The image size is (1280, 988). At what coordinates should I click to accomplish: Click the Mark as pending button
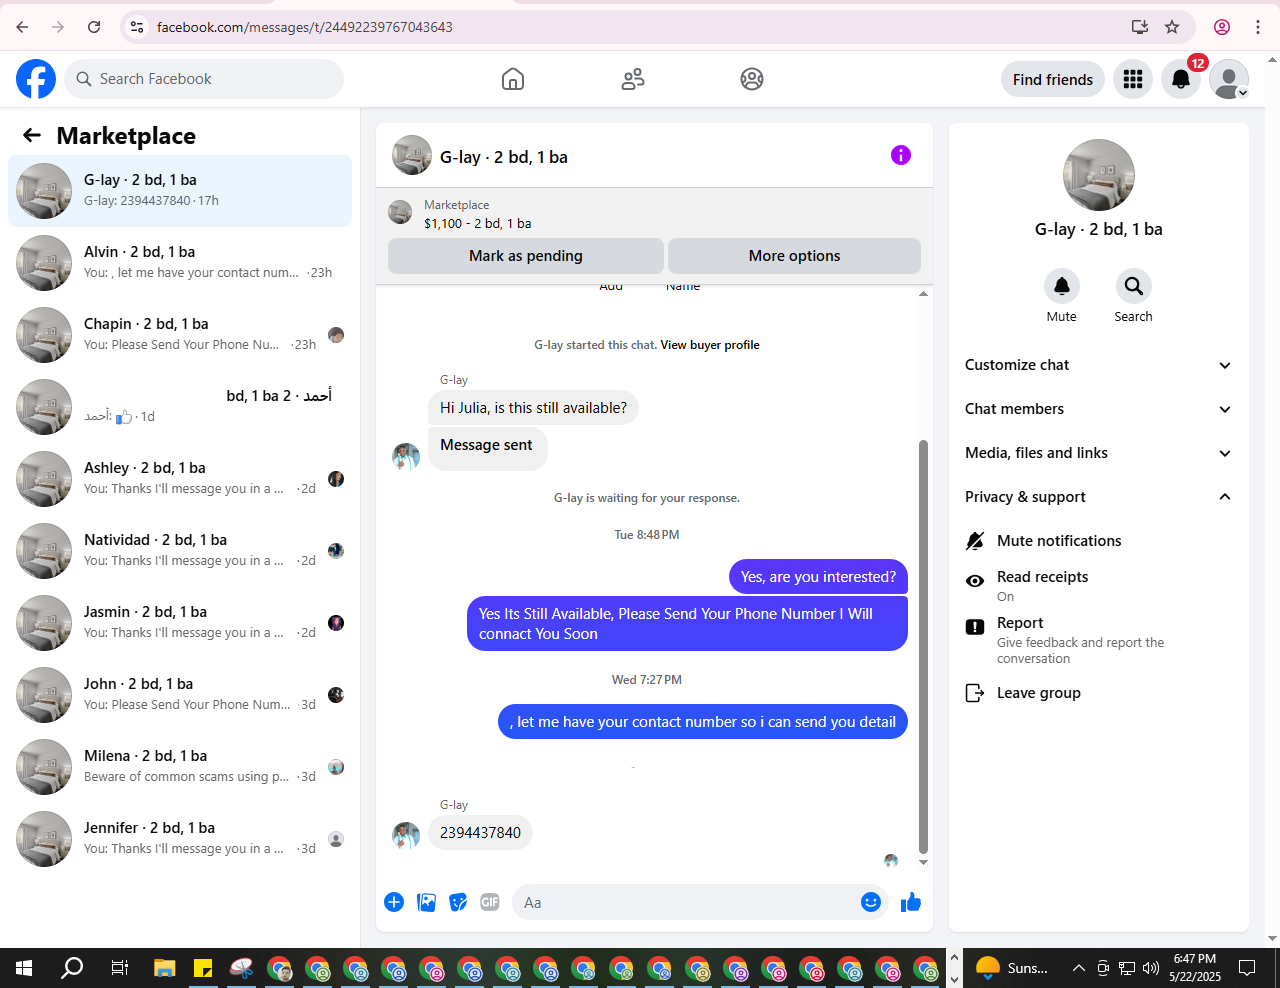click(x=526, y=256)
